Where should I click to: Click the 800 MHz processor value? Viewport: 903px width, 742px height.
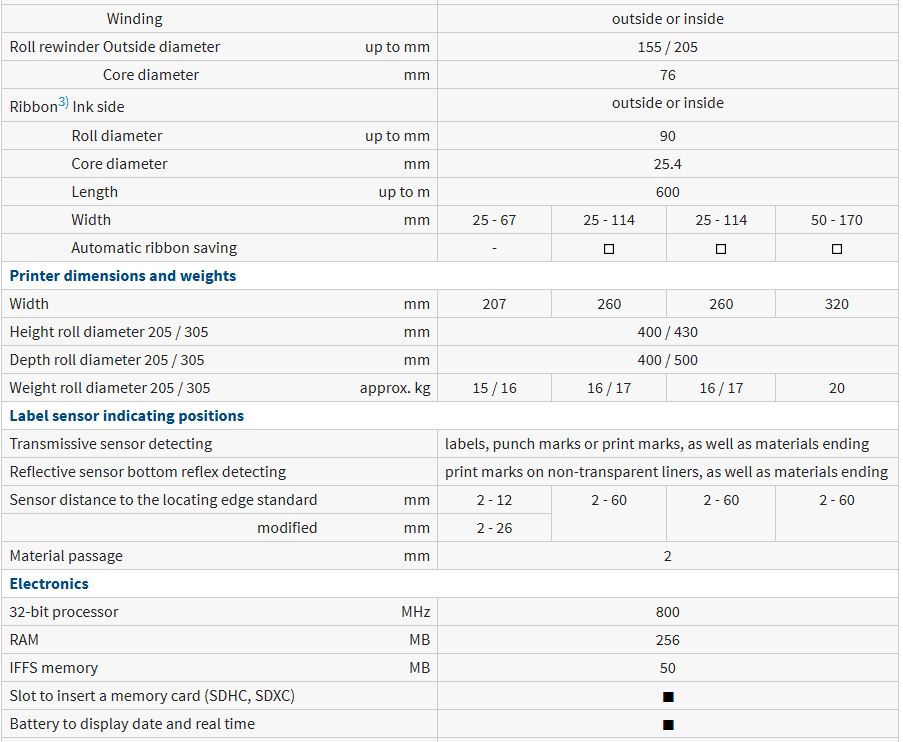(668, 612)
